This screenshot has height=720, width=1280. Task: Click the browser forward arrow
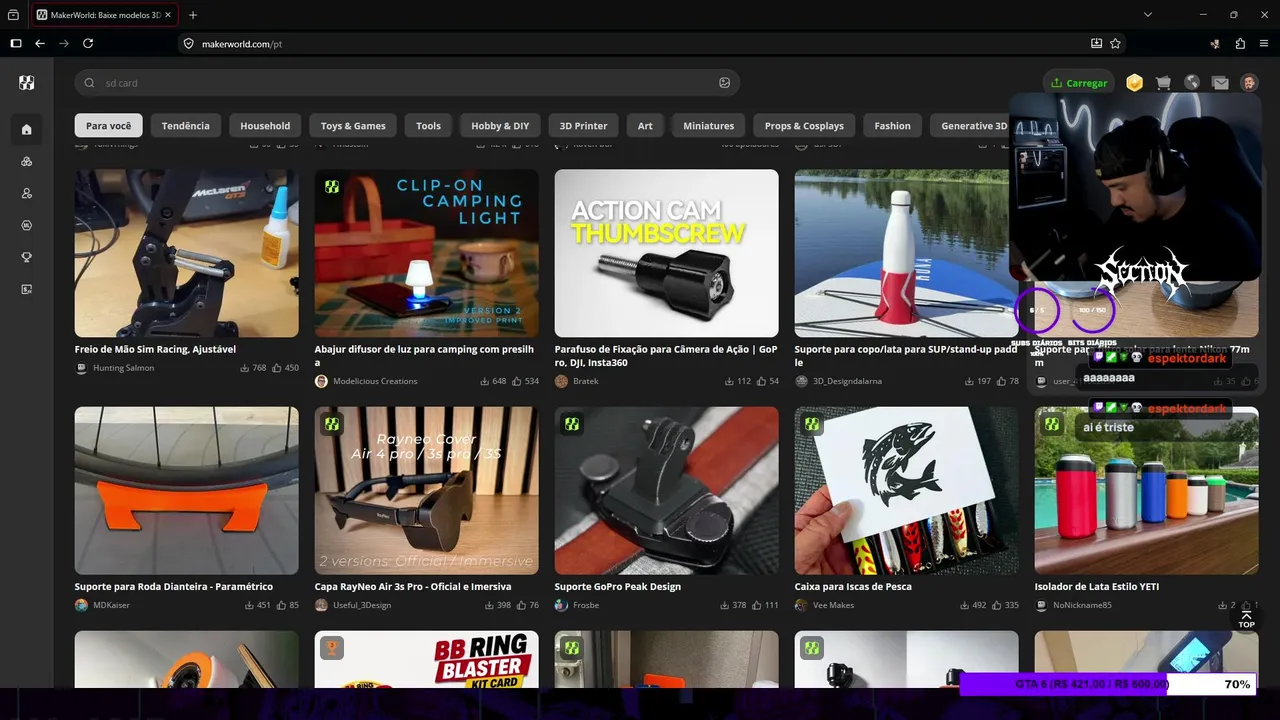[64, 43]
